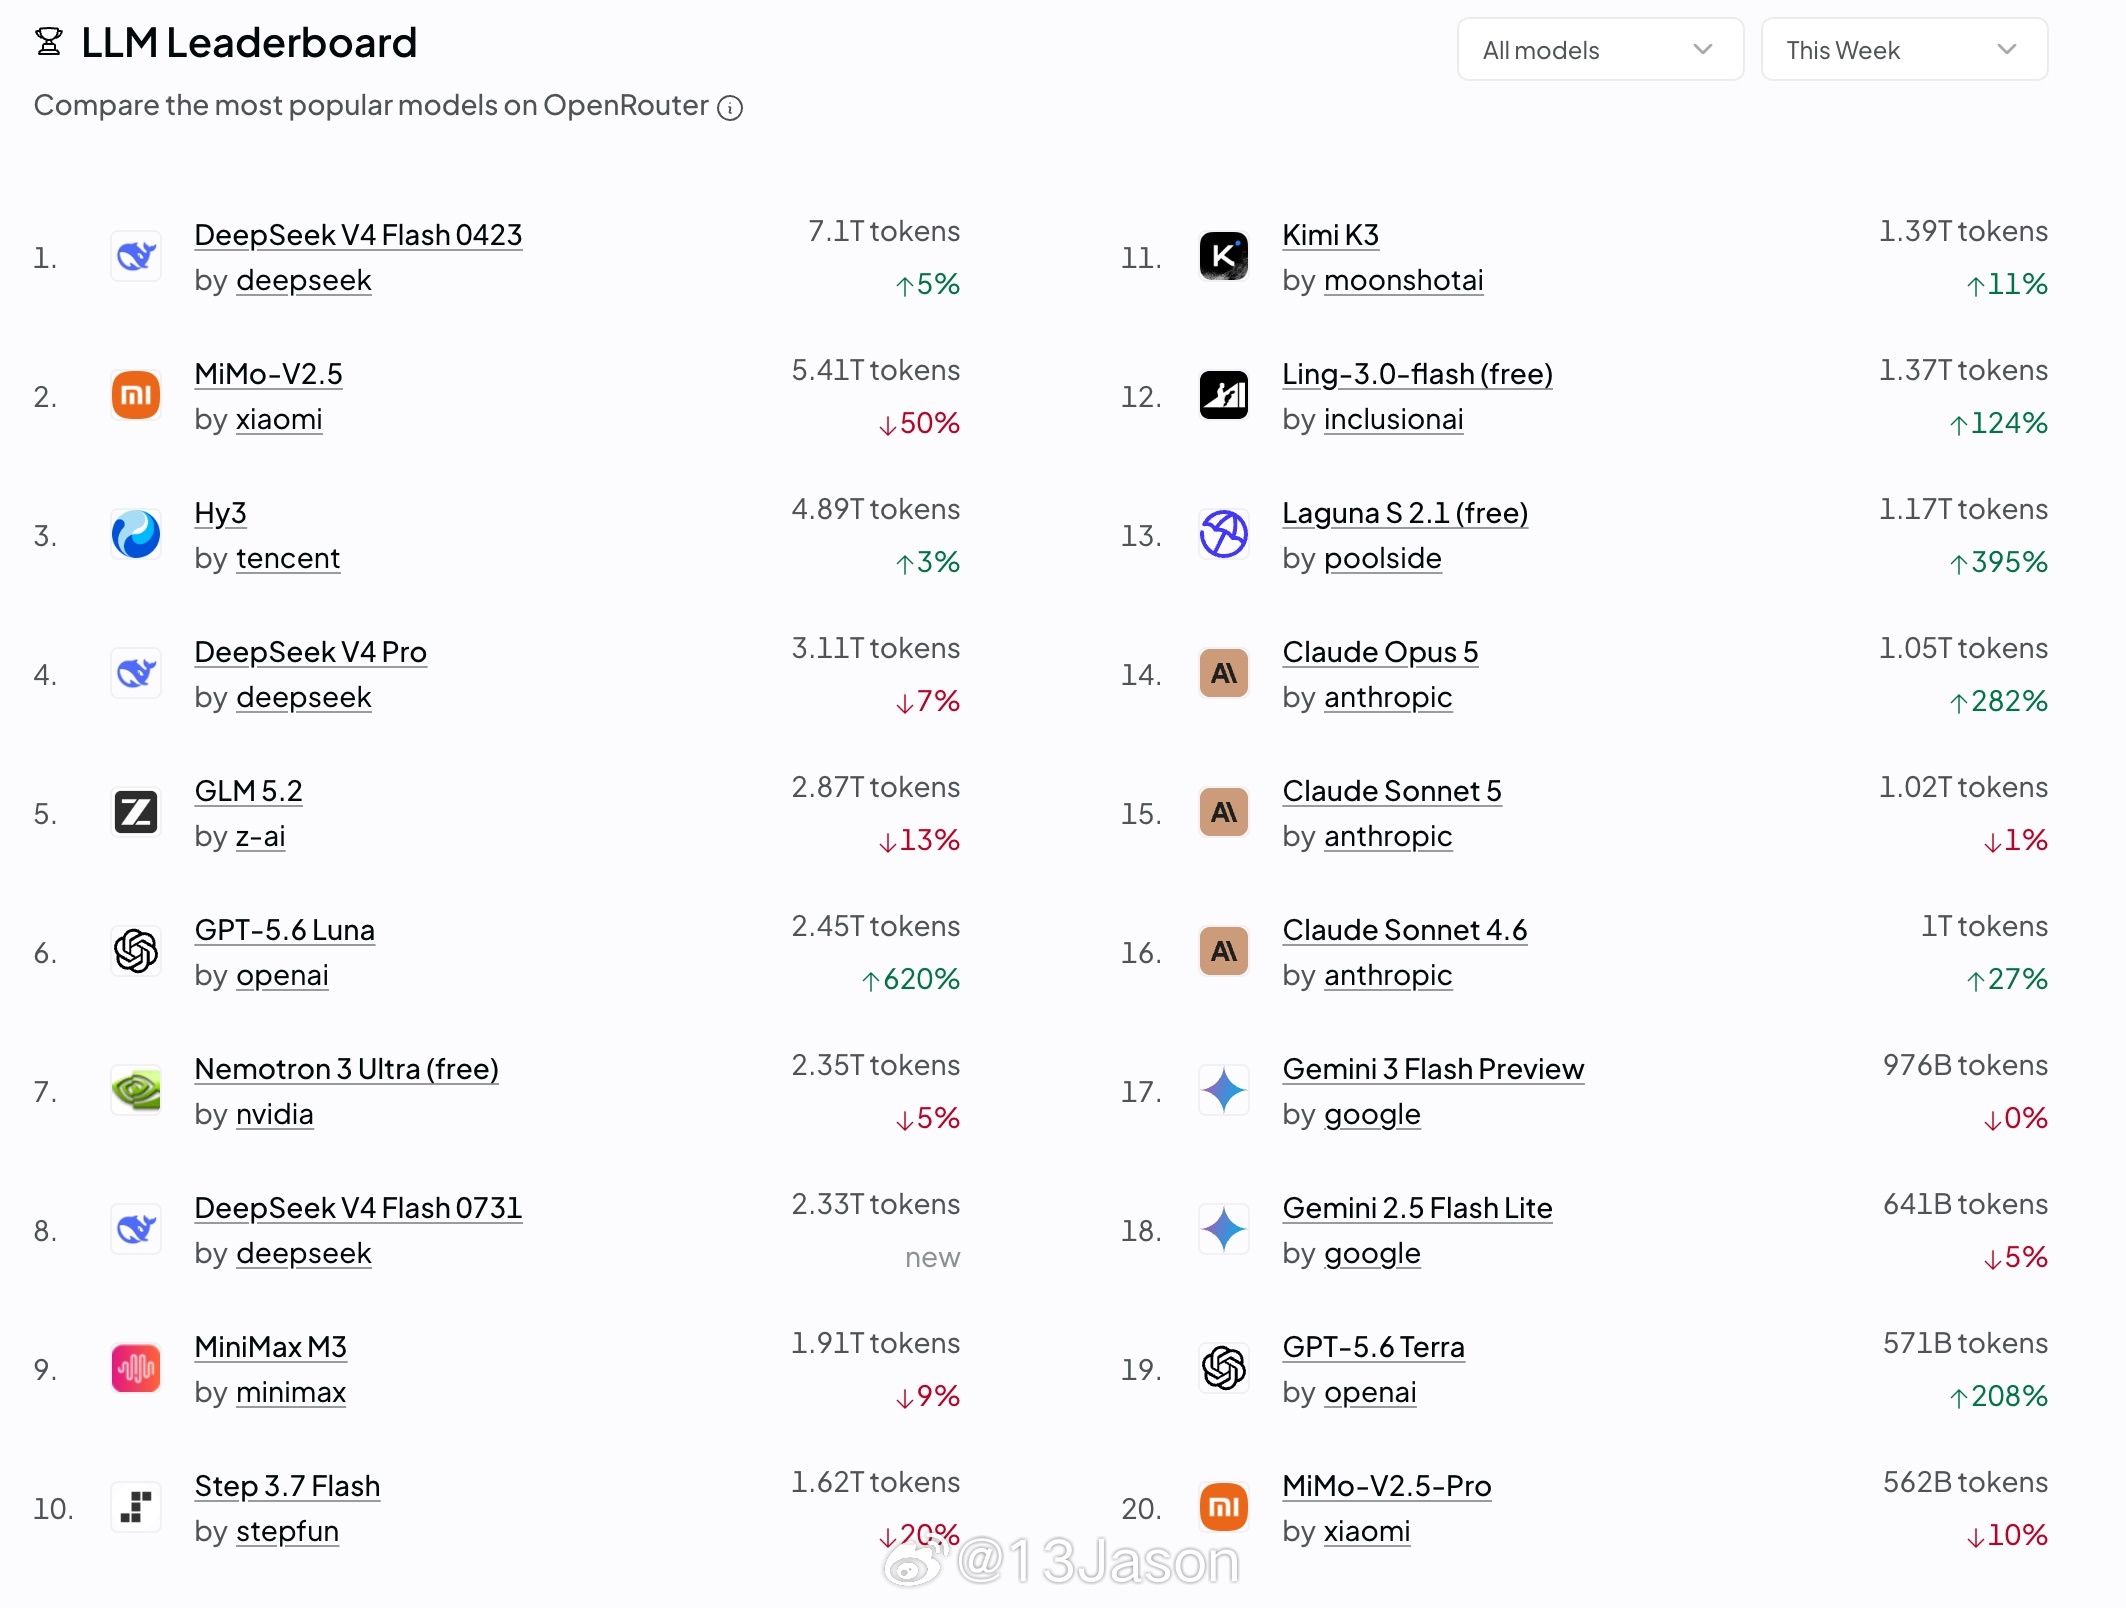Open the This Week time range dropdown
The width and height of the screenshot is (2126, 1608).
[x=1904, y=50]
